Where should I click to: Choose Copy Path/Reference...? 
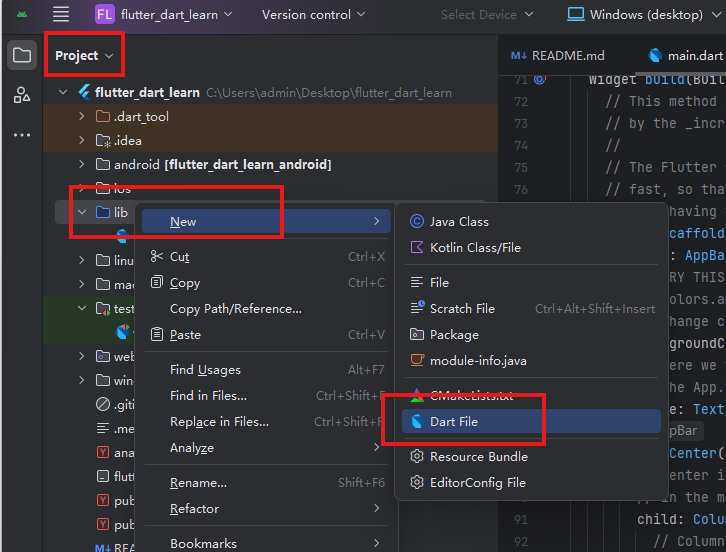point(266,308)
